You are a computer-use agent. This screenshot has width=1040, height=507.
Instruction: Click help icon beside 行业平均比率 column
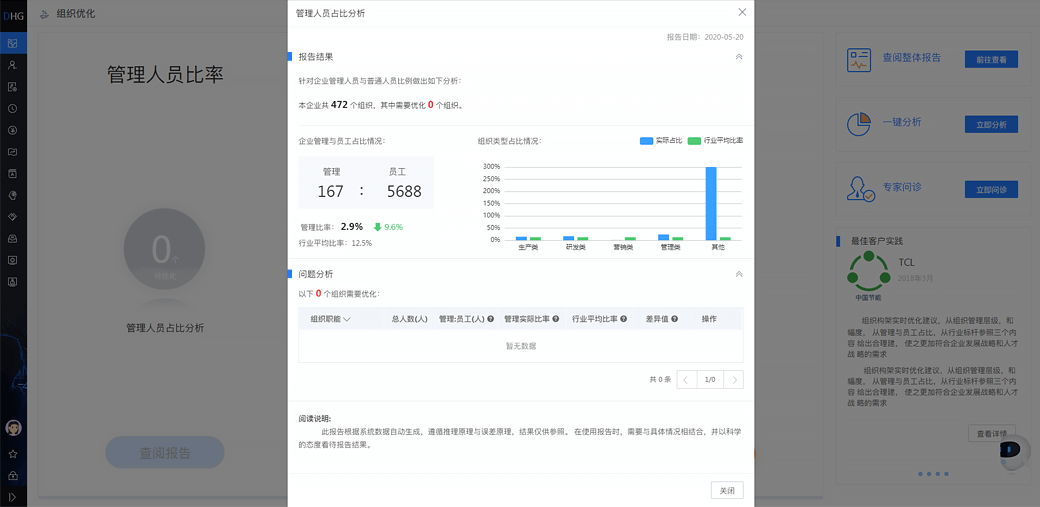(x=624, y=319)
